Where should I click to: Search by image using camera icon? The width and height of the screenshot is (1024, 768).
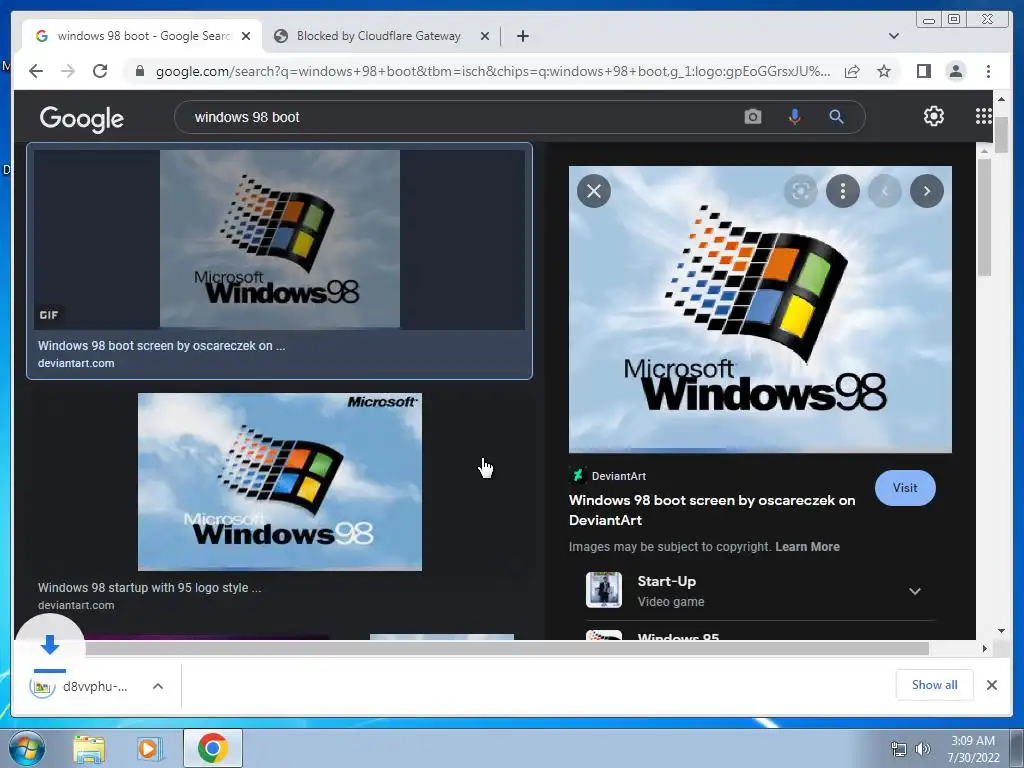click(752, 117)
